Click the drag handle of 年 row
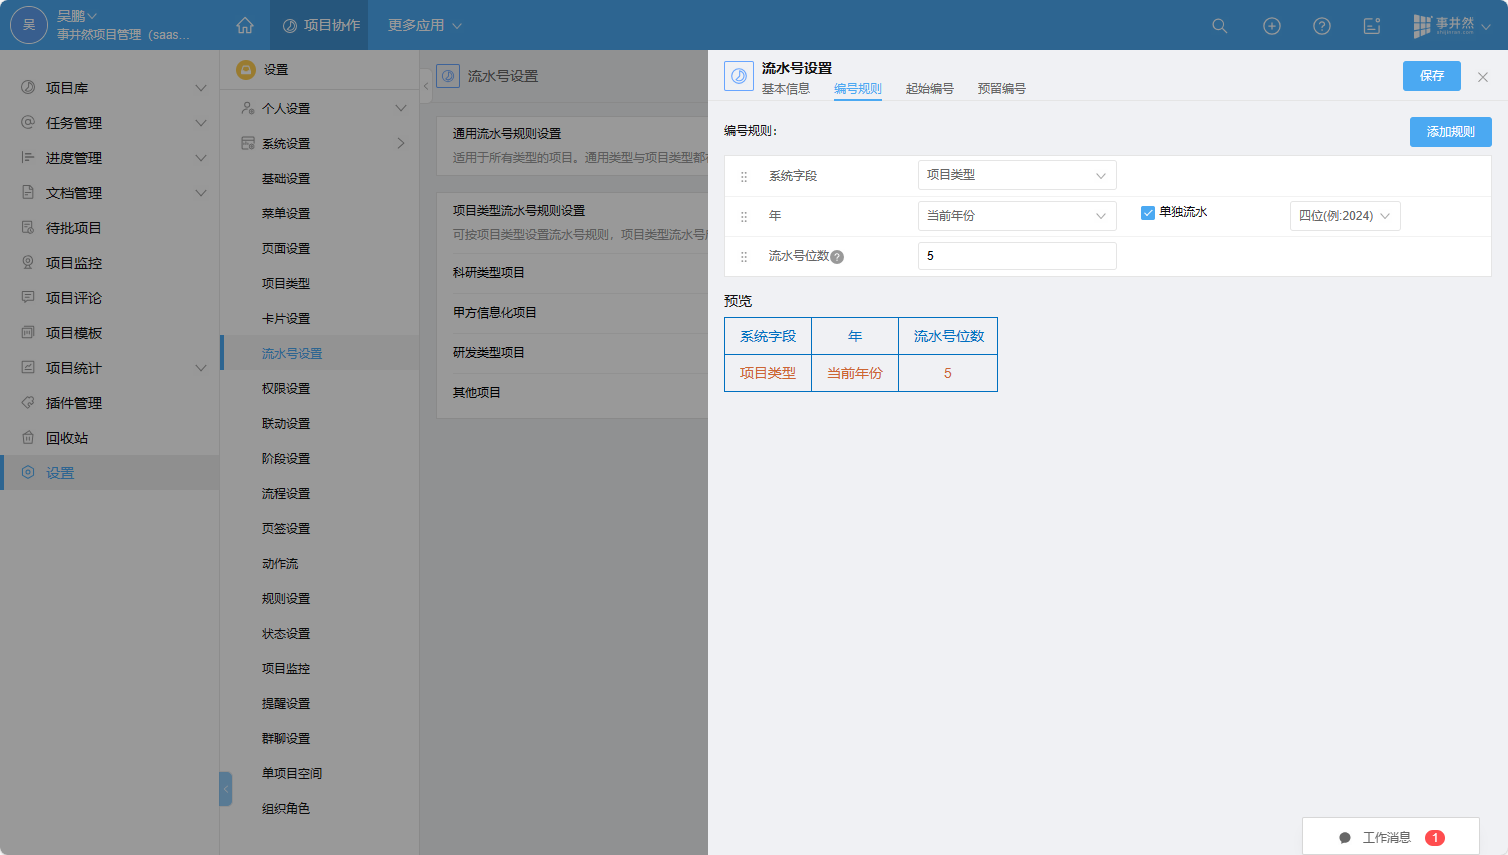 pos(744,217)
